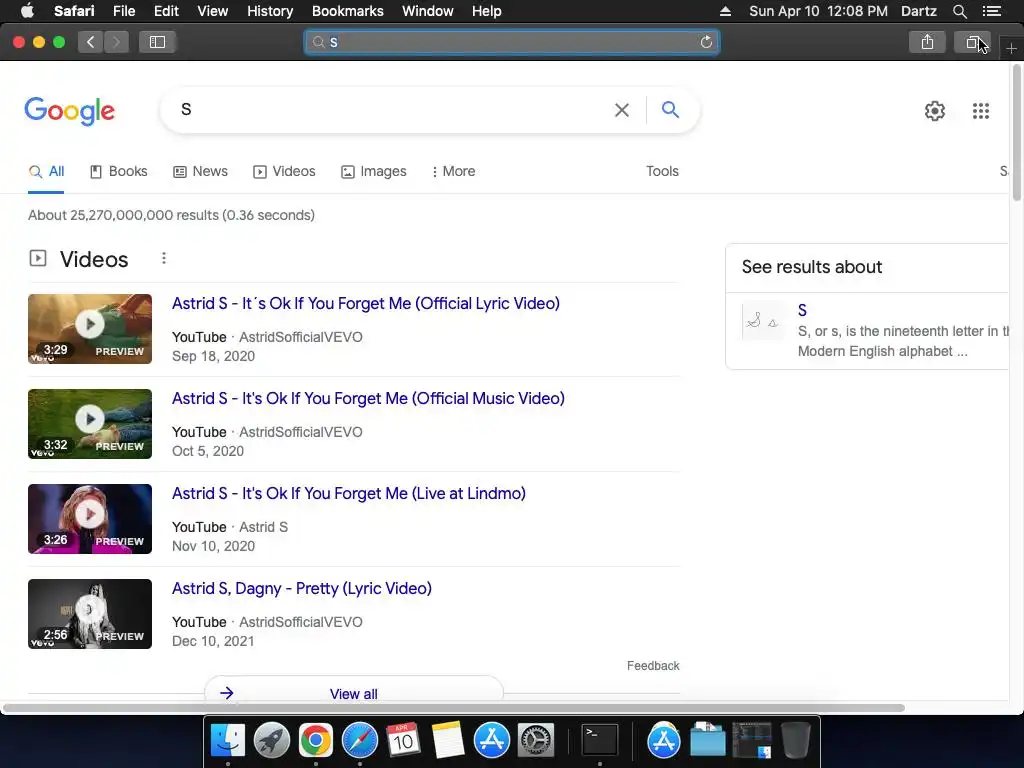Click the eject icon in menu bar
This screenshot has height=768, width=1024.
pyautogui.click(x=726, y=11)
